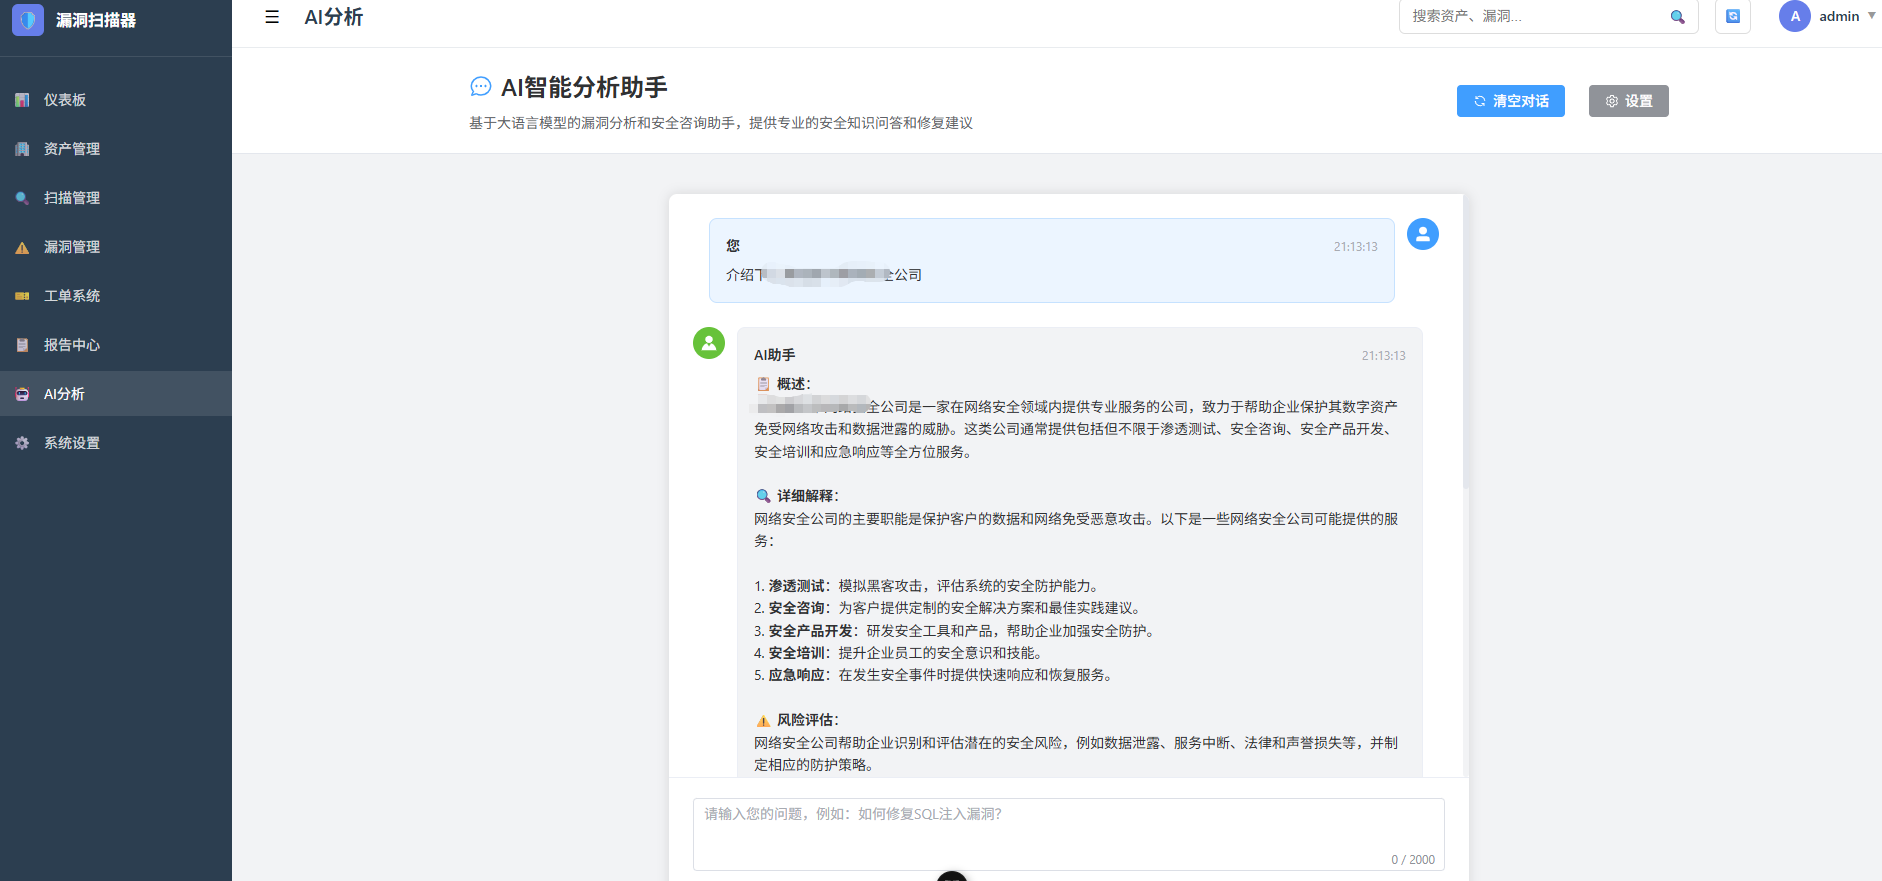Viewport: 1882px width, 881px height.
Task: Open 仪表板 in the sidebar
Action: pyautogui.click(x=65, y=100)
